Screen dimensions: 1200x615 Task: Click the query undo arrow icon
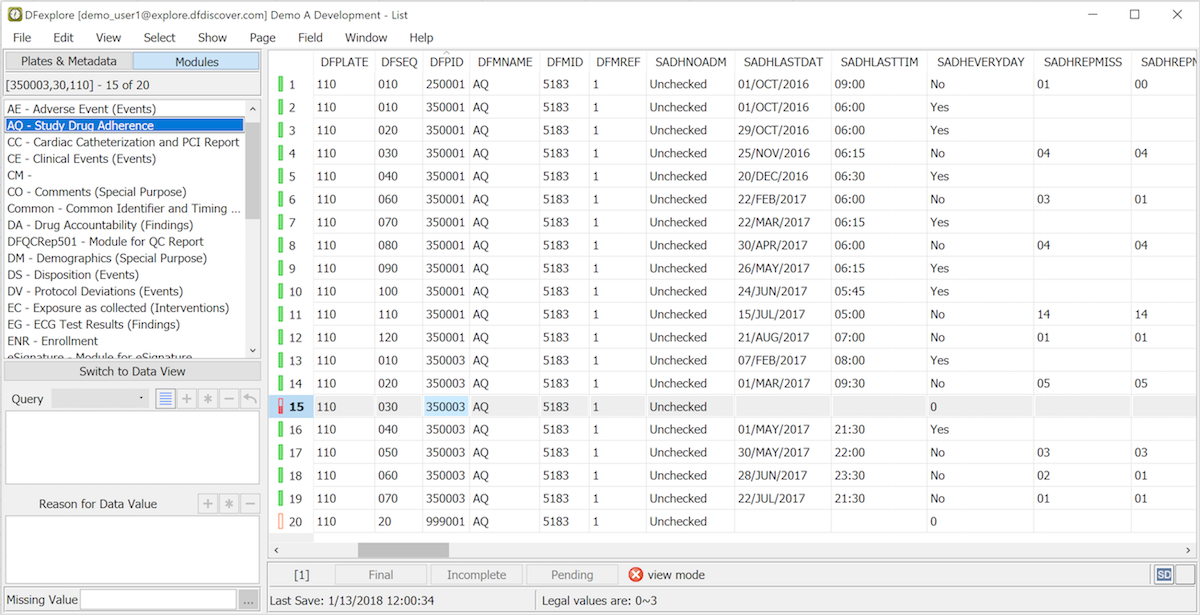[250, 399]
